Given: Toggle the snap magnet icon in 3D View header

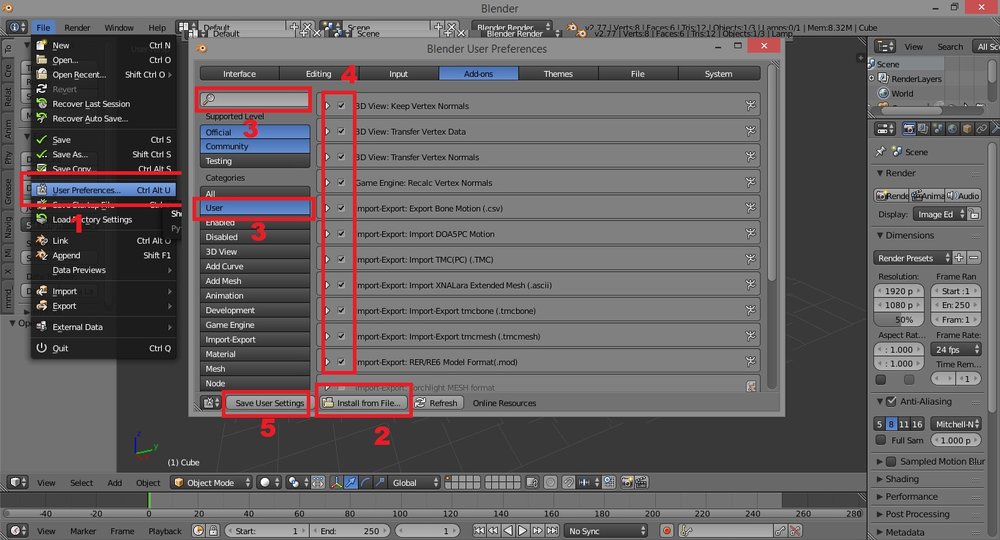Looking at the screenshot, I should click(x=568, y=483).
